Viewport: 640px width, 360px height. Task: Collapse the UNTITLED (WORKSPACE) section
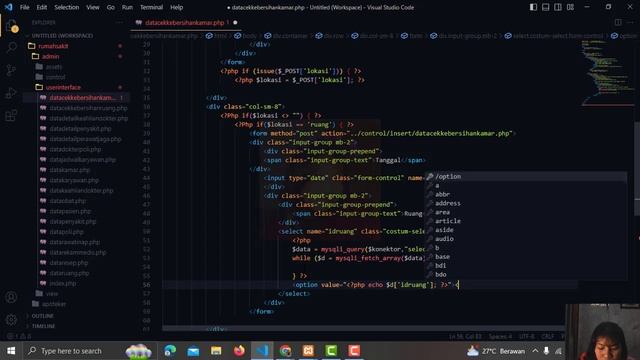pos(62,36)
